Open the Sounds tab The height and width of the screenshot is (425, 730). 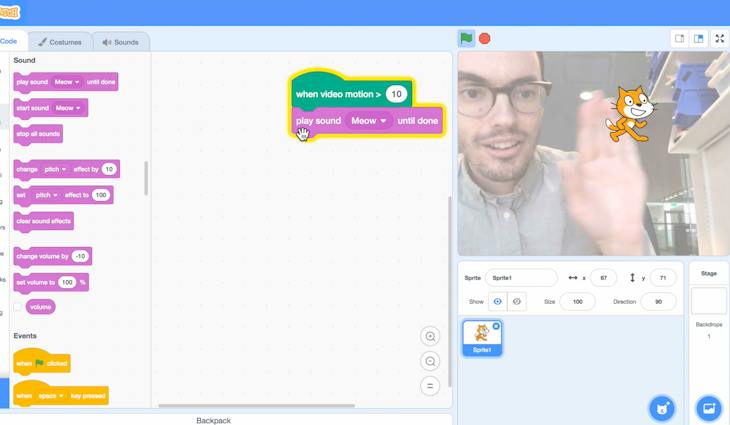click(121, 42)
